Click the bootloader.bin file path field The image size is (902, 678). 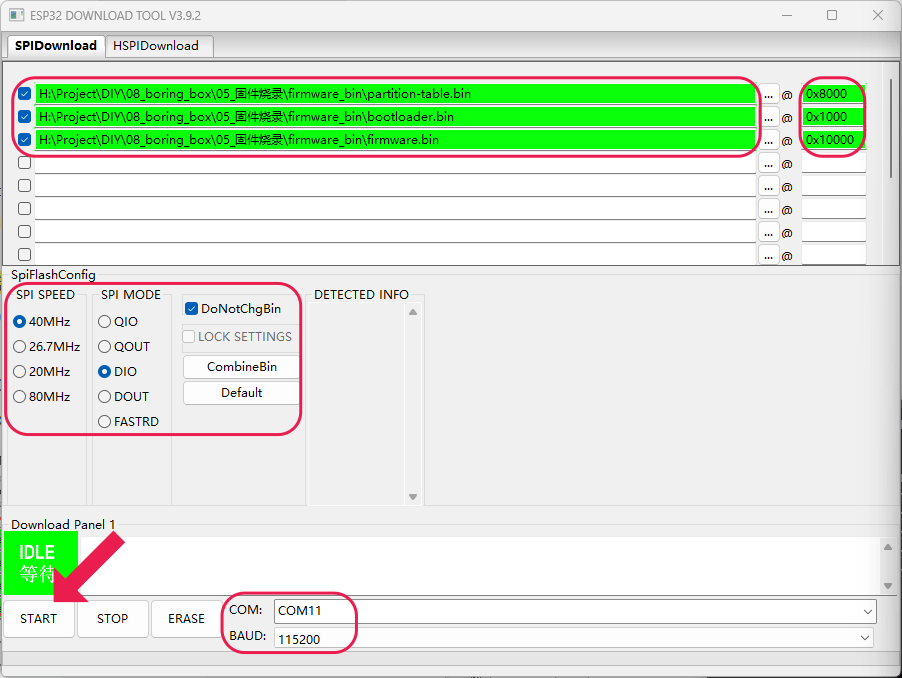pos(395,117)
